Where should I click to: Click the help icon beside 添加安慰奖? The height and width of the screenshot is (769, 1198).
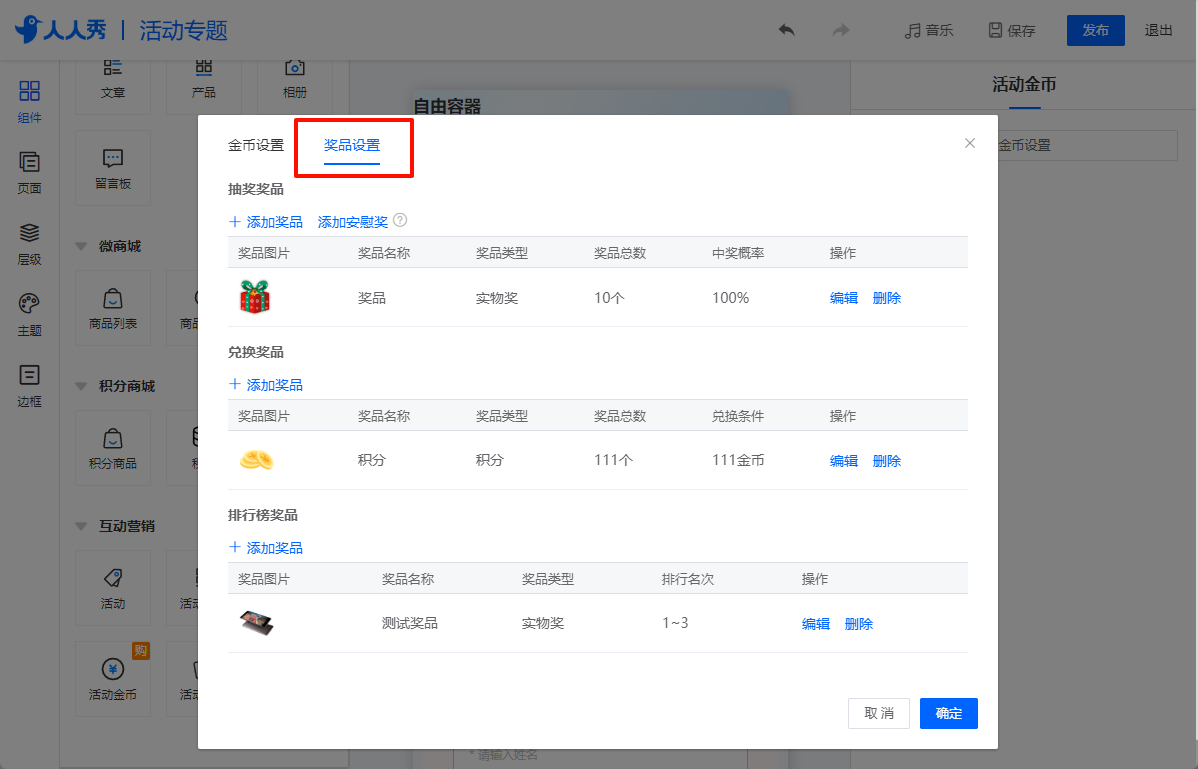click(400, 221)
